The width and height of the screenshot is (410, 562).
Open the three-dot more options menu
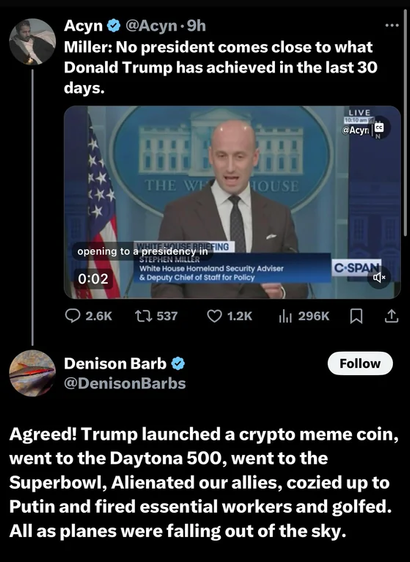[x=392, y=25]
